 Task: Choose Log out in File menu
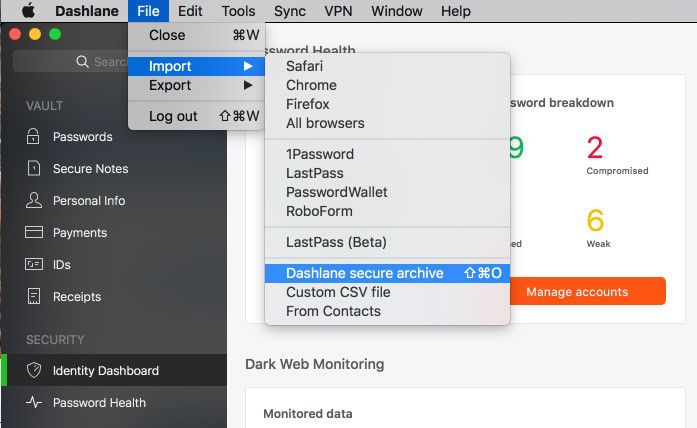point(196,116)
